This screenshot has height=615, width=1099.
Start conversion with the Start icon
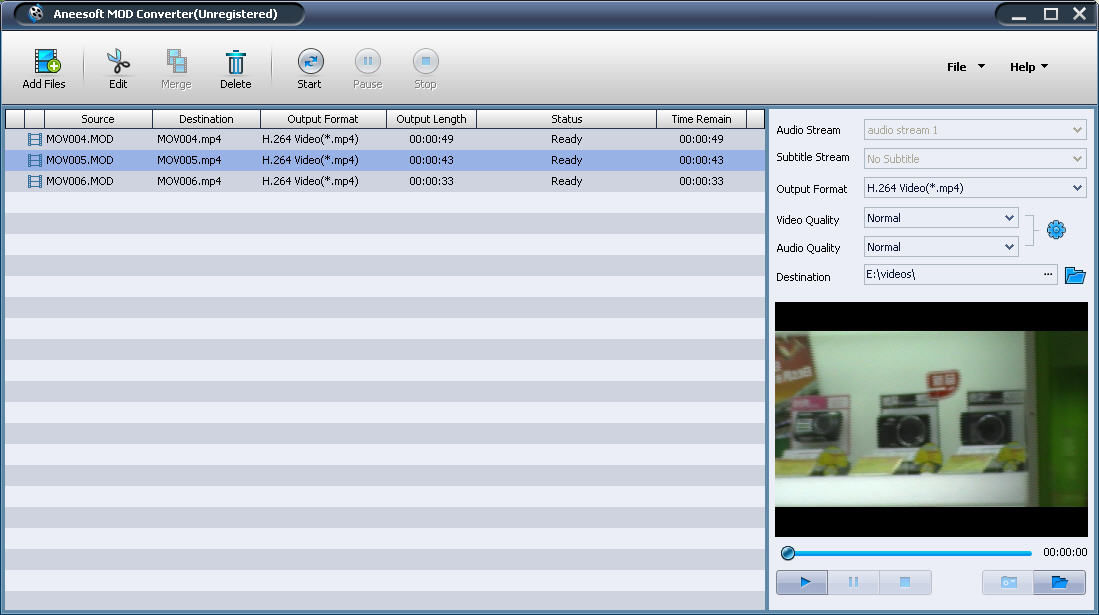(x=310, y=61)
